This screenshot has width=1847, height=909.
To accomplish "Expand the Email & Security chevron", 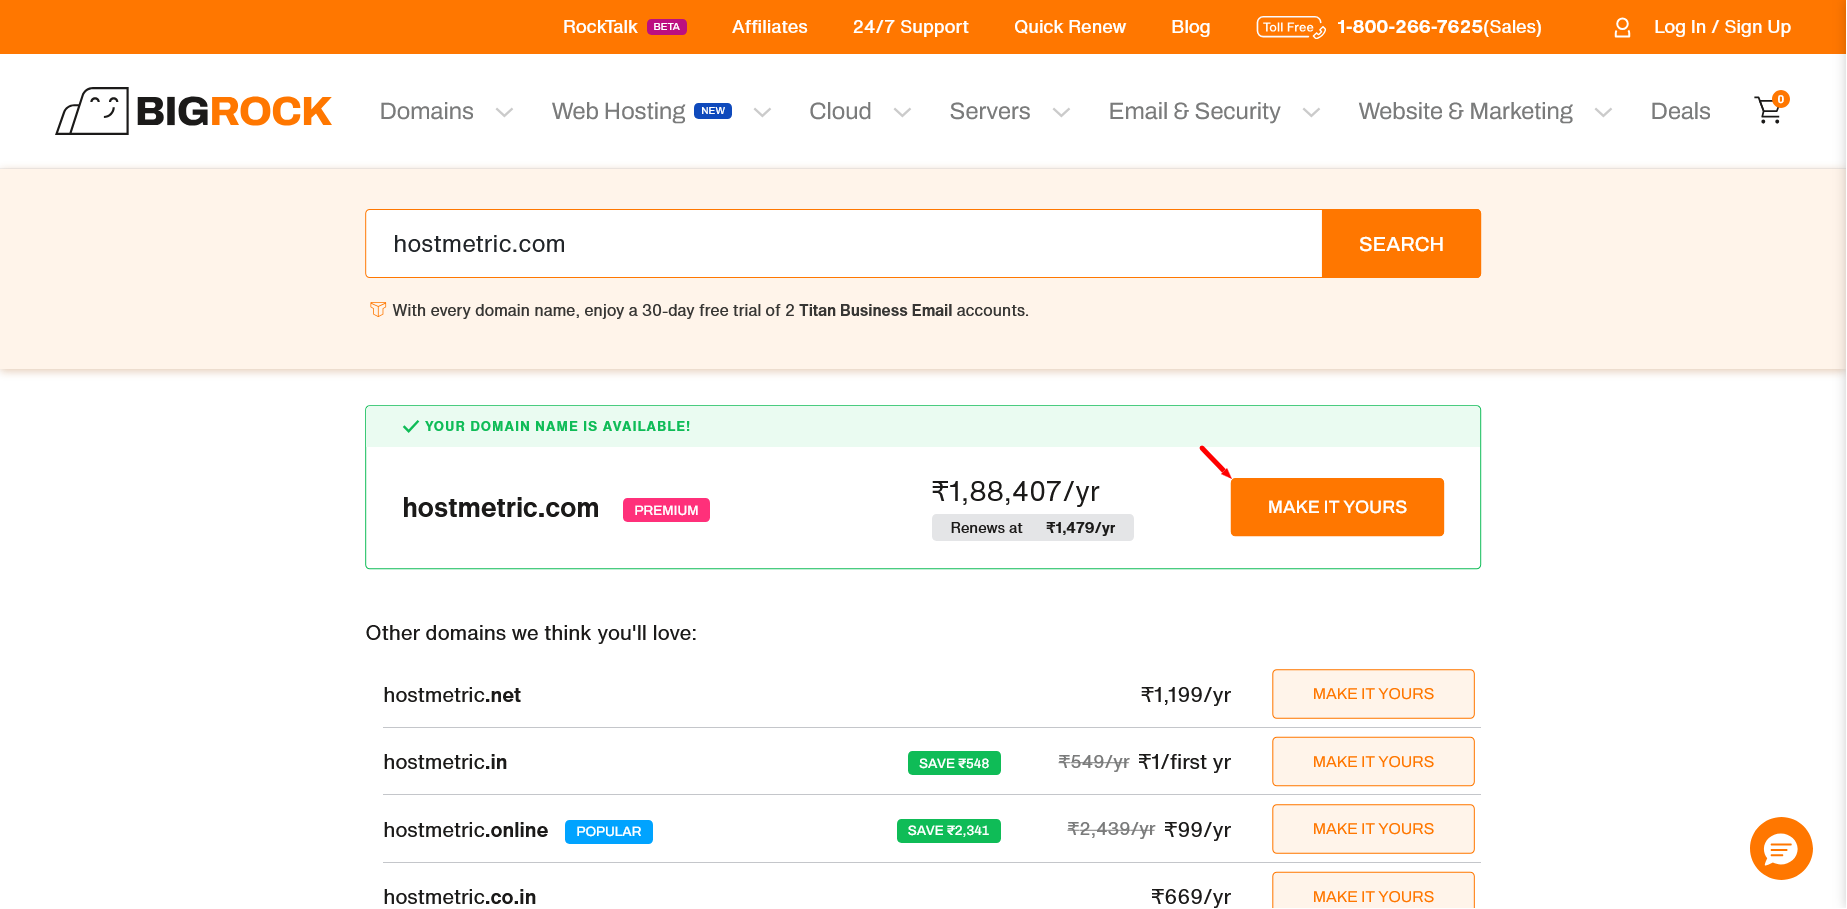I will click(1311, 112).
